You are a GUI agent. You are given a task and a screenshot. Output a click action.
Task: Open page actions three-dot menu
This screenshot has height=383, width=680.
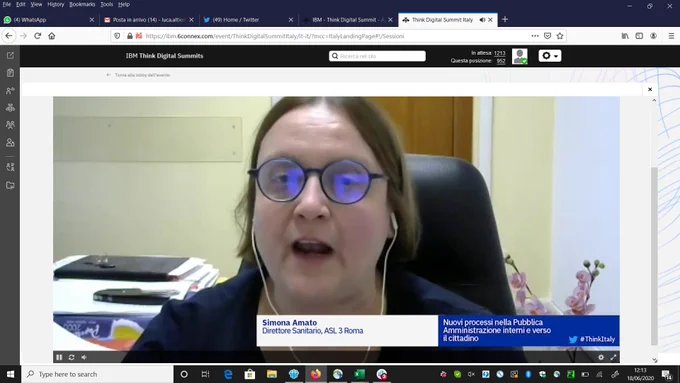click(x=535, y=36)
